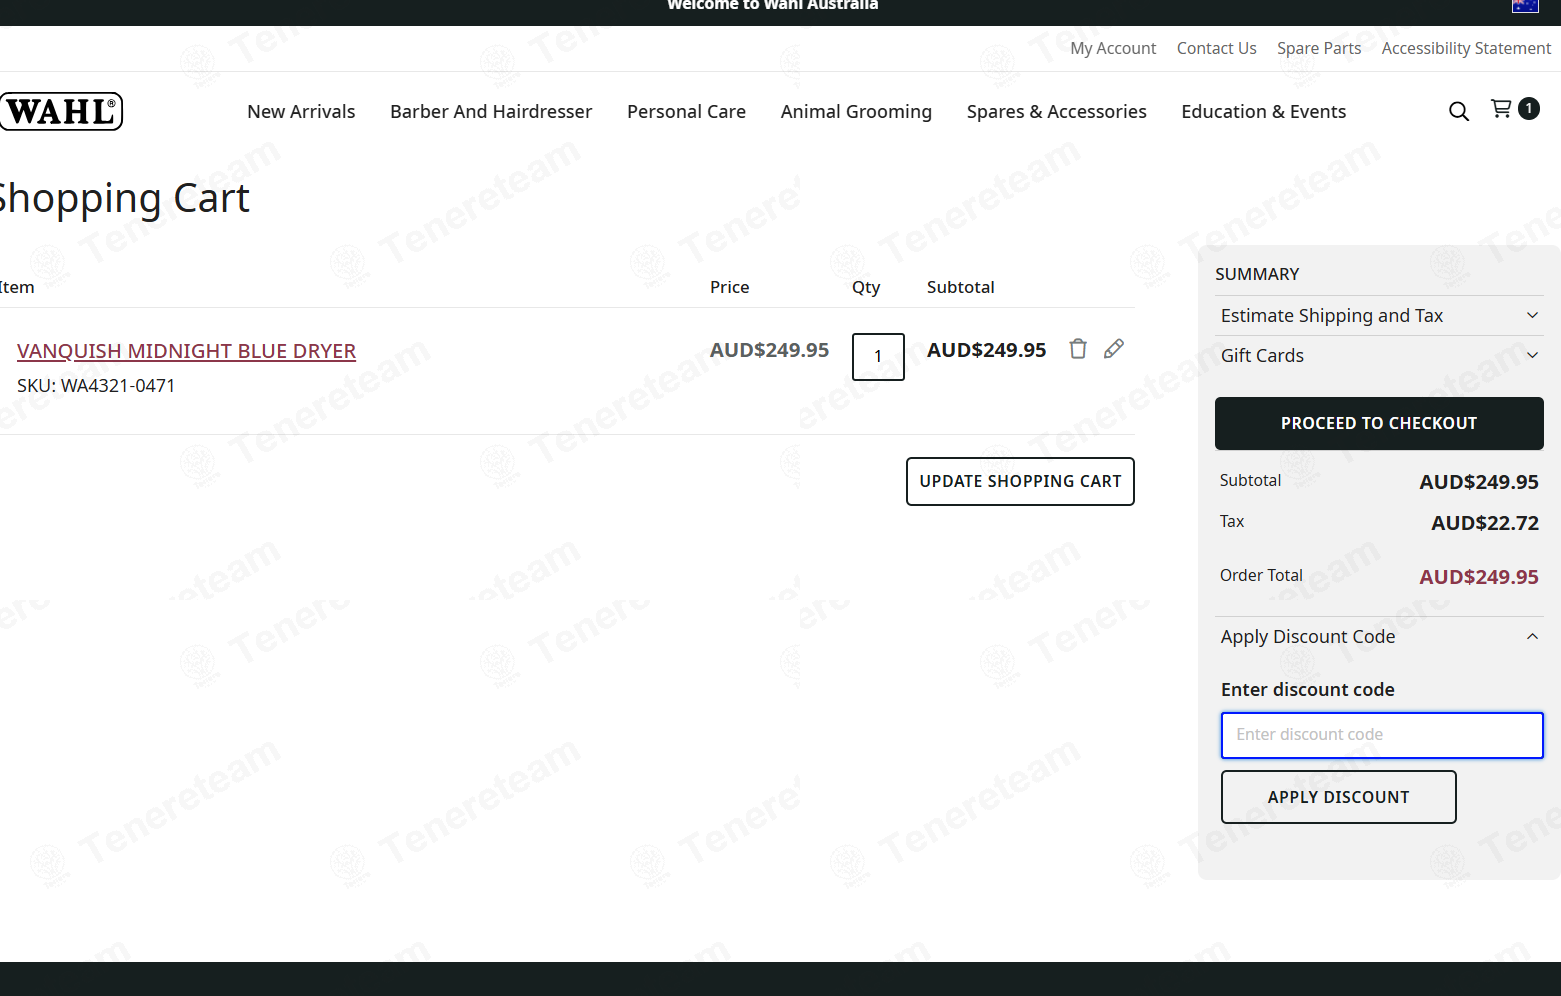
Task: Click the WAHL logo
Action: point(61,111)
